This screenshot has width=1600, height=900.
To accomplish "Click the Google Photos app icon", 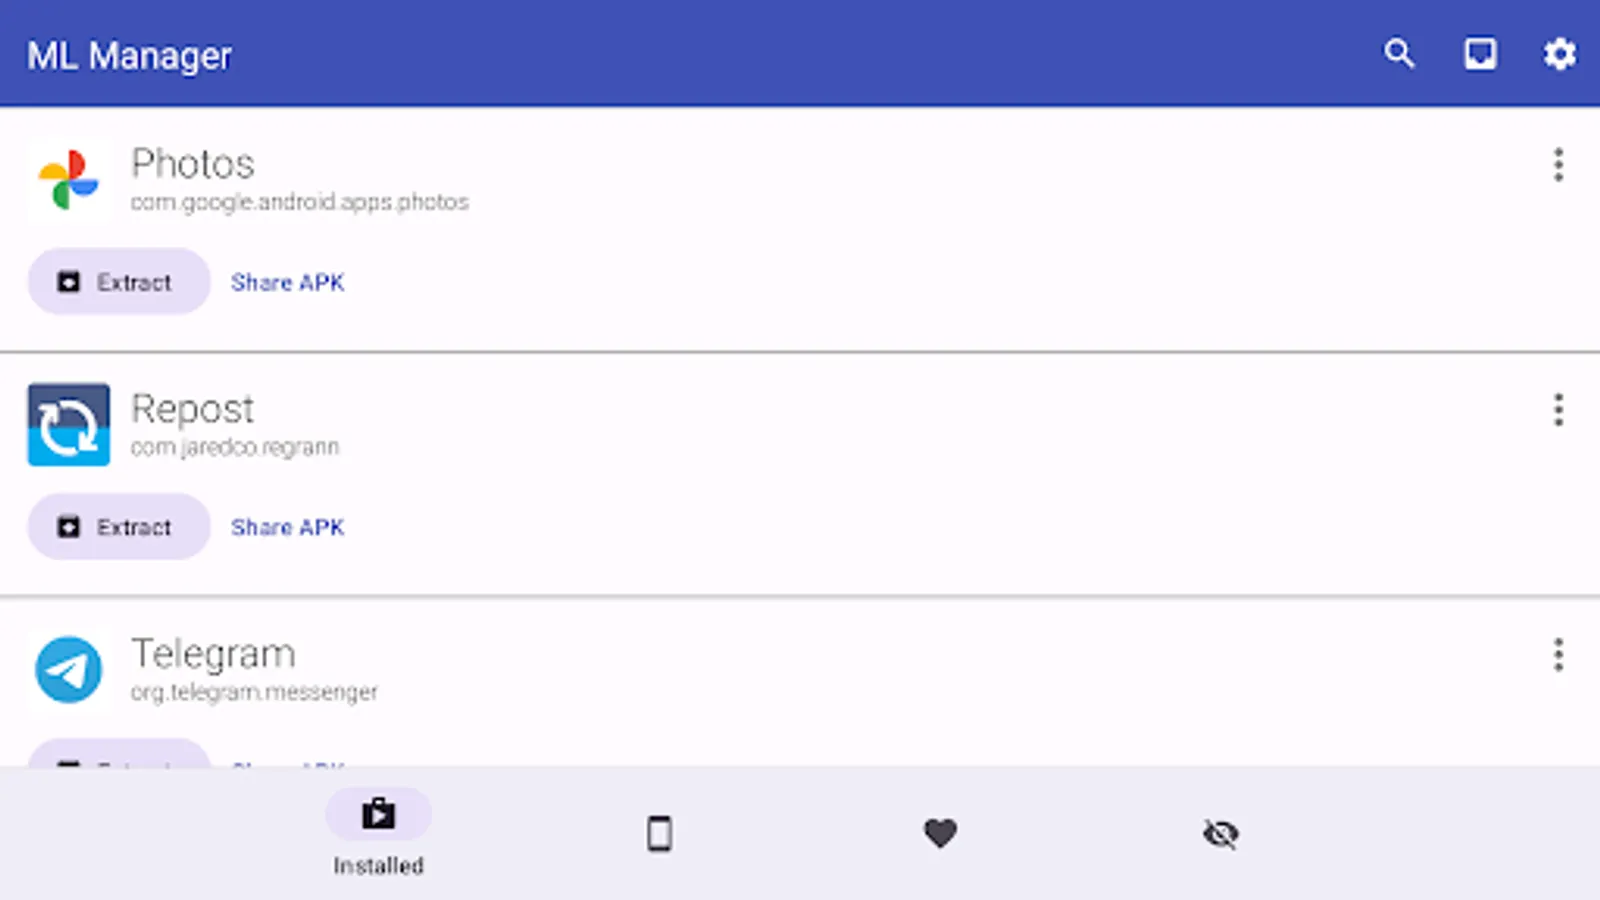I will click(68, 180).
